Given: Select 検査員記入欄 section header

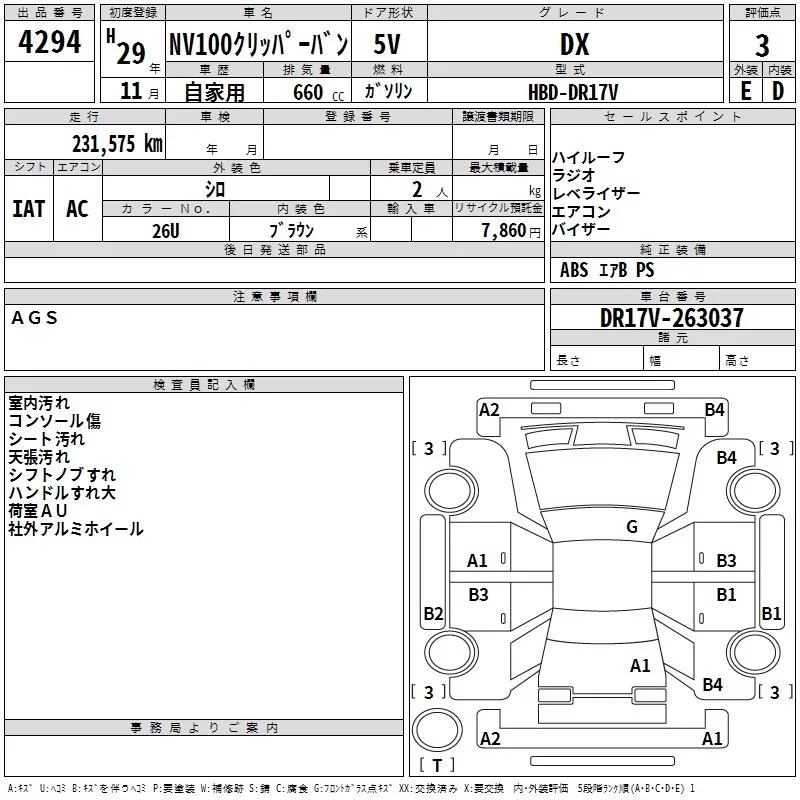Looking at the screenshot, I should (x=204, y=385).
